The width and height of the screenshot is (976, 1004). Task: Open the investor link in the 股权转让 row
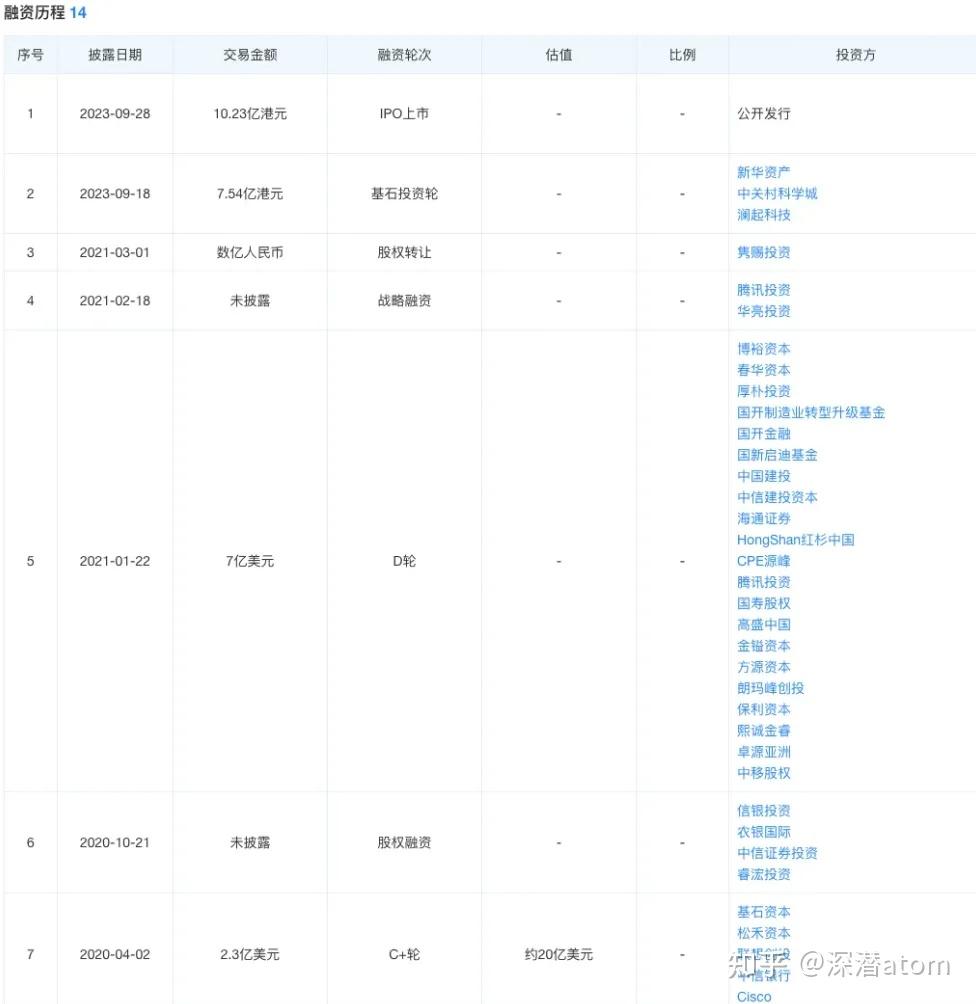tap(763, 252)
